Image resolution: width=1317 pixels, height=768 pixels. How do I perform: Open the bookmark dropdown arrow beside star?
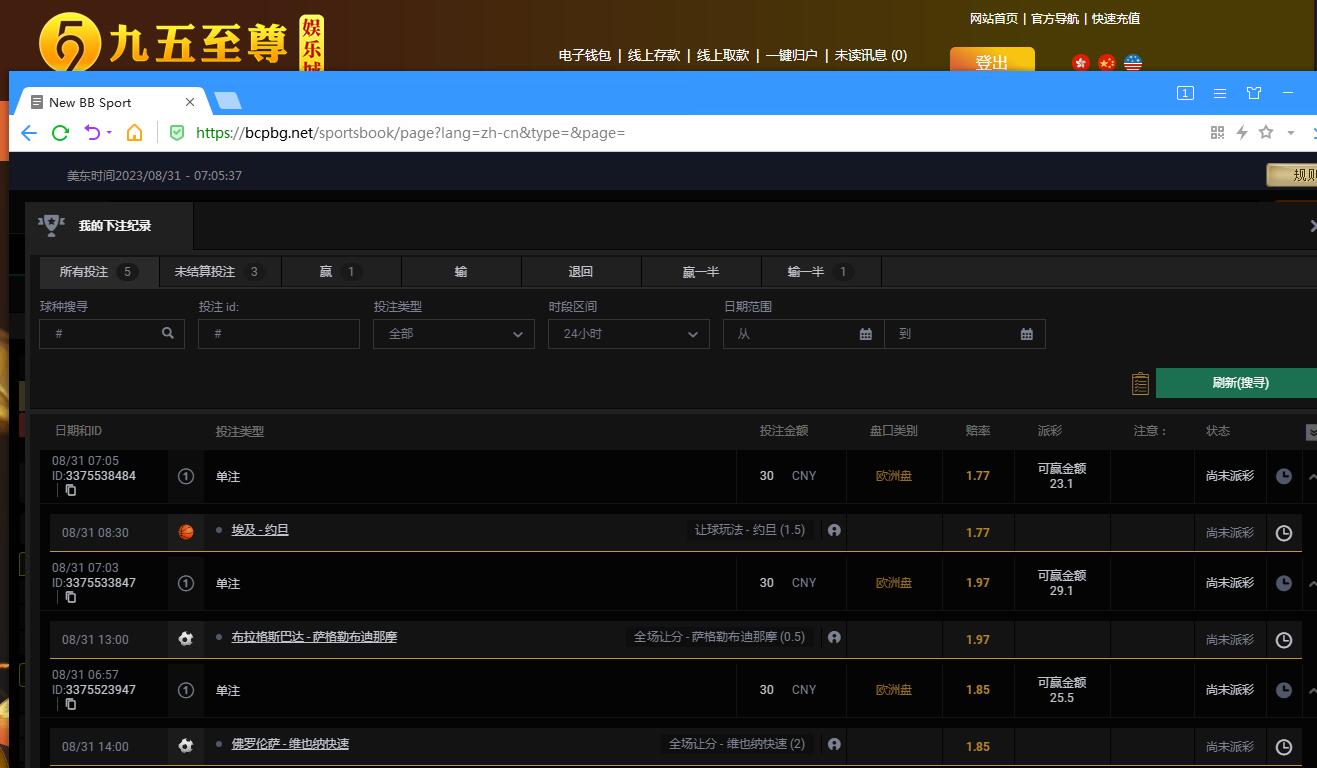click(x=1291, y=133)
